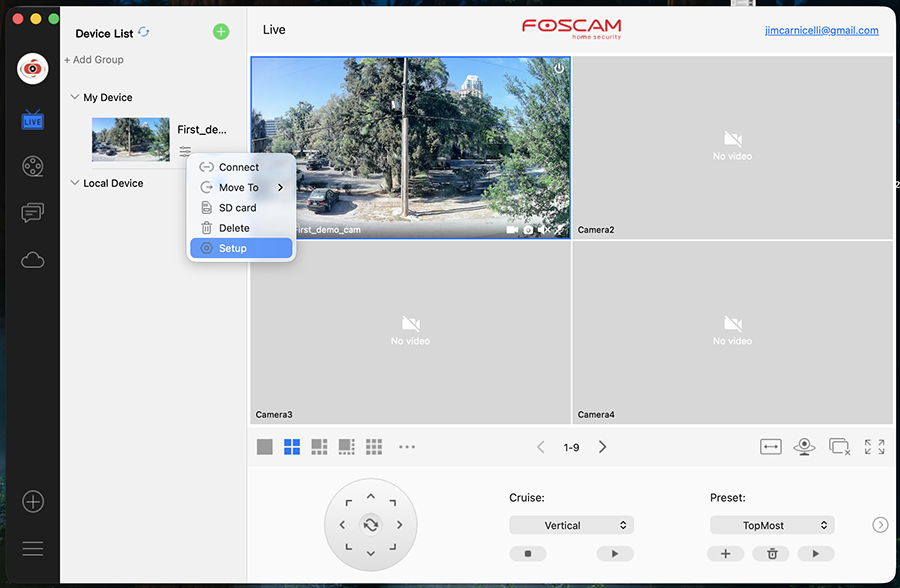Pan the camera left with the PTZ control
900x588 pixels.
pyautogui.click(x=341, y=524)
